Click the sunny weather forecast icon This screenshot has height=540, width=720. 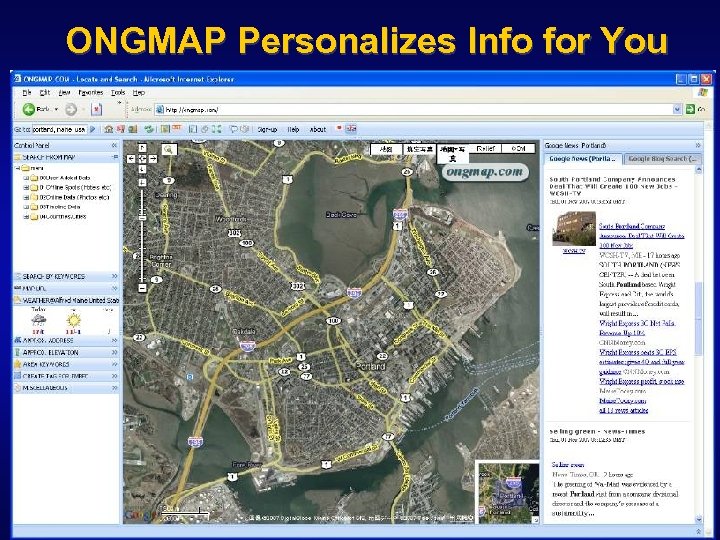(x=73, y=320)
